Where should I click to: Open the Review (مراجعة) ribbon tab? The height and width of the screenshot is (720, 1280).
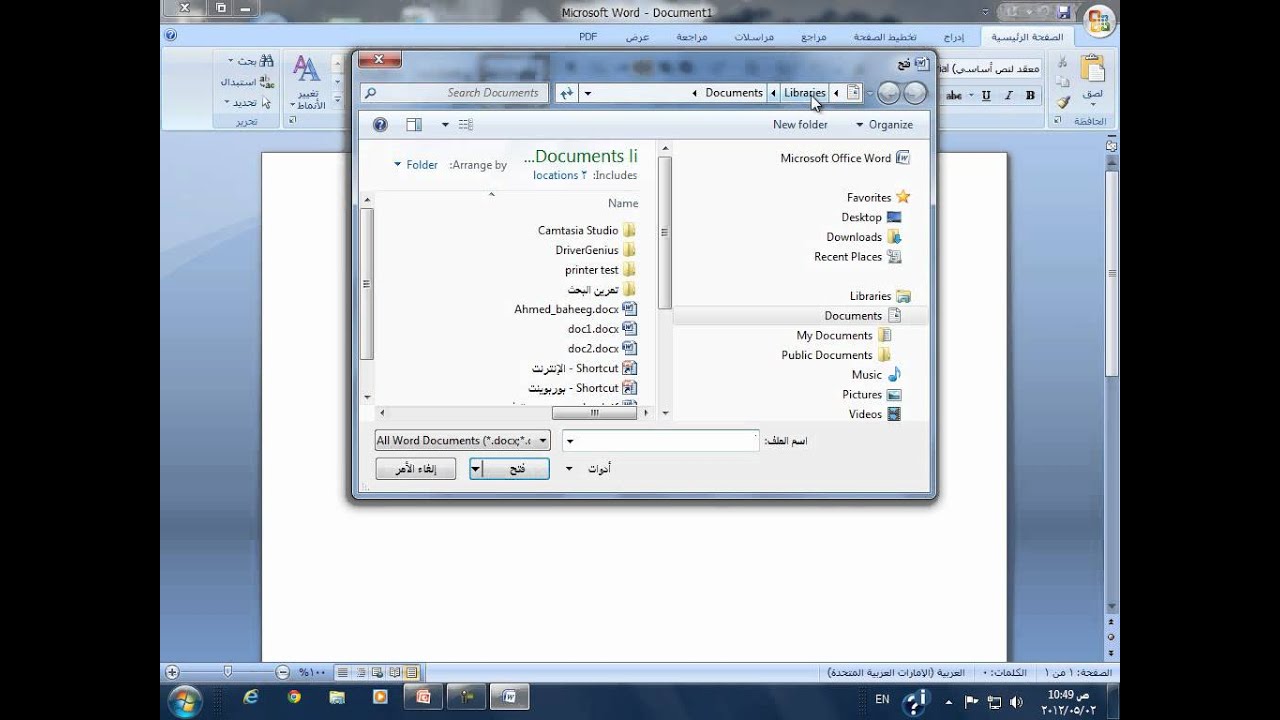click(692, 37)
